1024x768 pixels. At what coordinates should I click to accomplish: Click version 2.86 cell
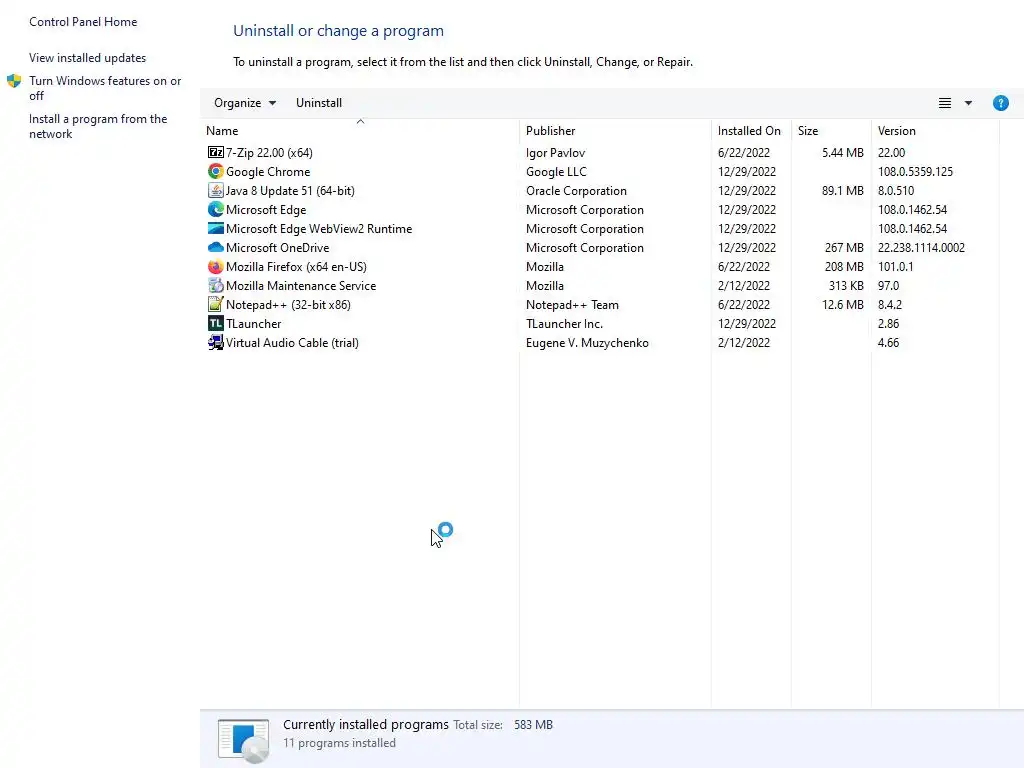coord(888,323)
